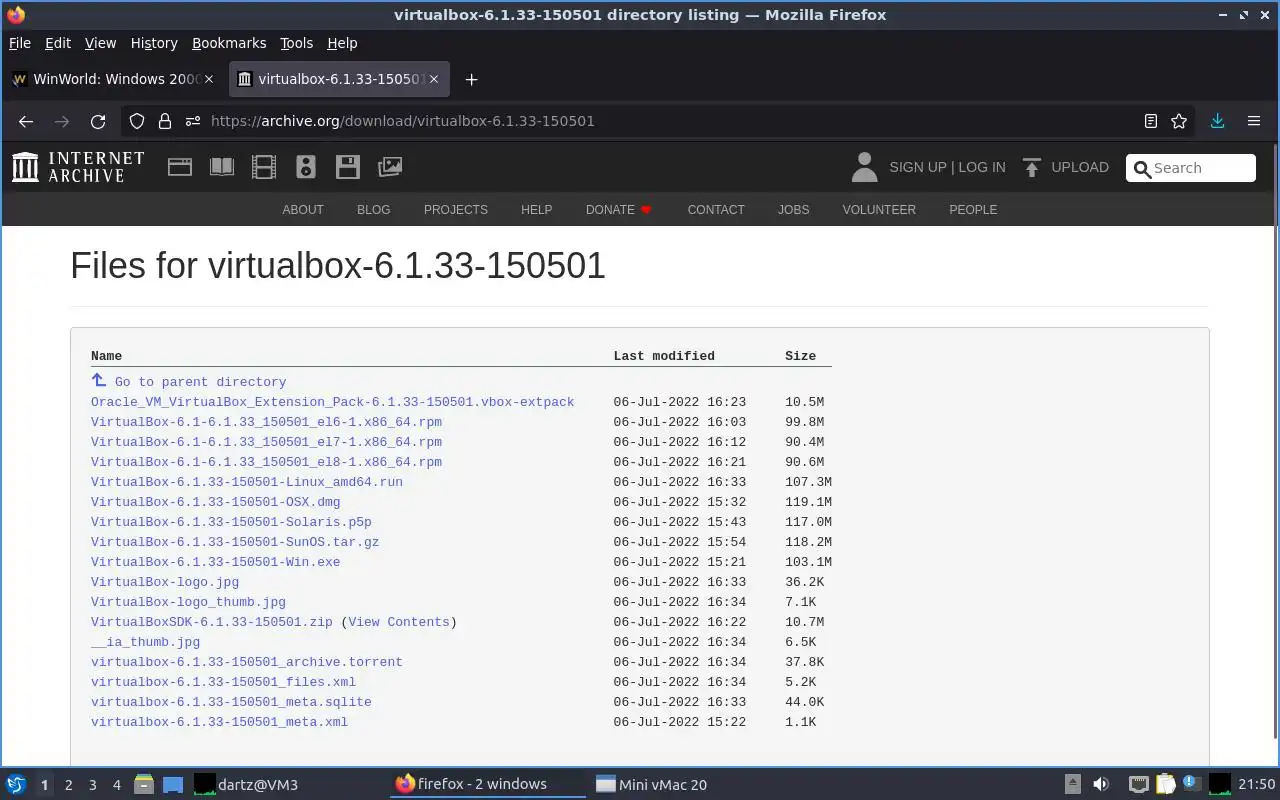The width and height of the screenshot is (1280, 800).
Task: Open the Software floppy disk icon
Action: (x=348, y=167)
